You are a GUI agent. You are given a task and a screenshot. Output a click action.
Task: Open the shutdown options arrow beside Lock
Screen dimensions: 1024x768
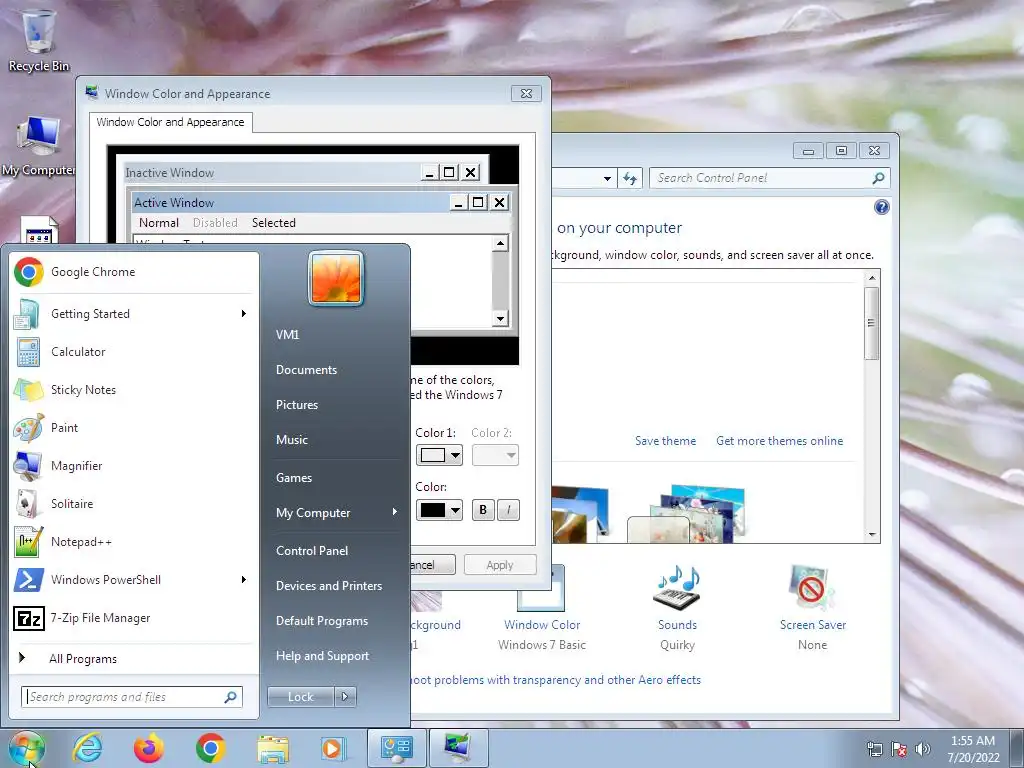tap(345, 697)
